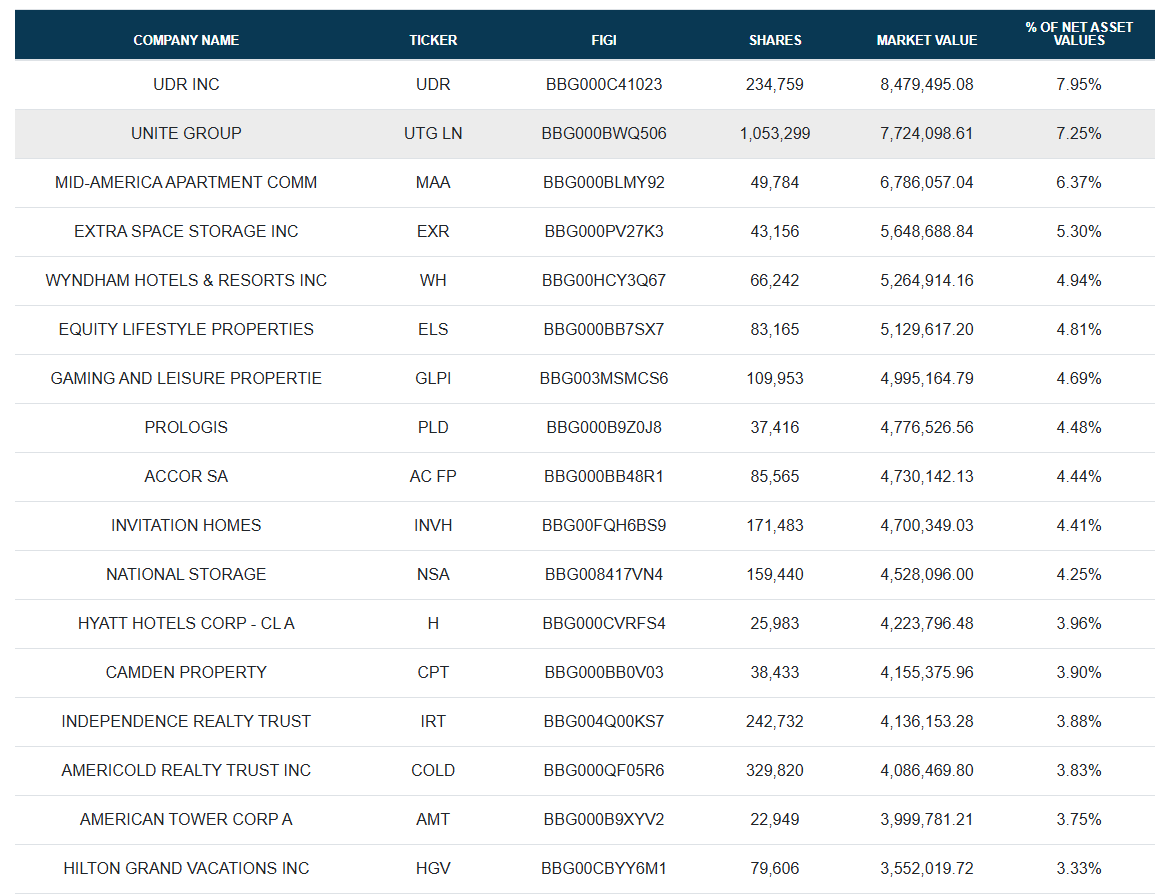Select the UDR INC company name cell
This screenshot has height=895, width=1161.
[x=186, y=84]
